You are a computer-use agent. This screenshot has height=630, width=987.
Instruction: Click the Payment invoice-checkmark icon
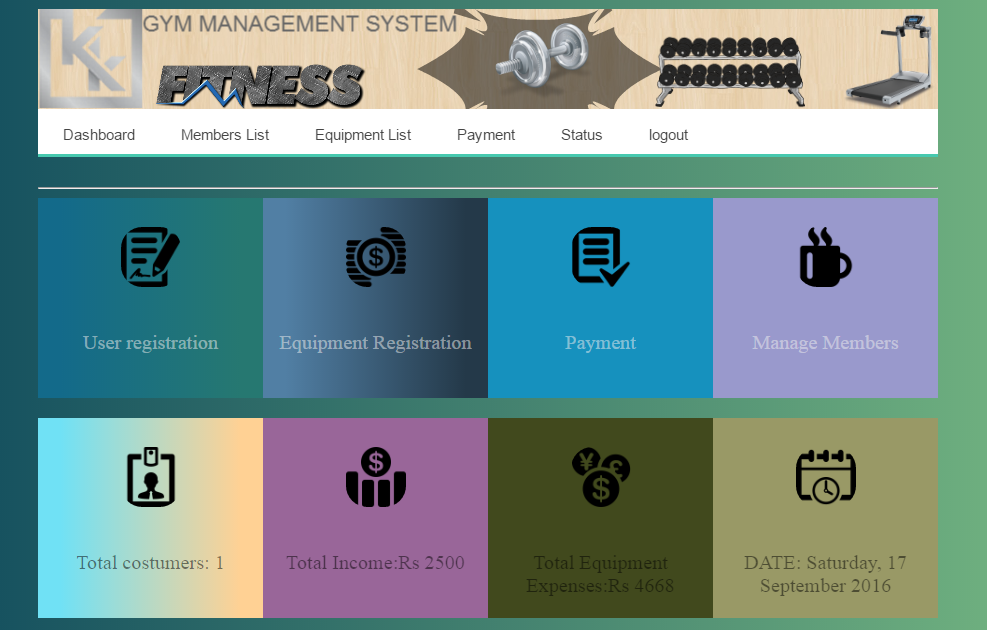[600, 256]
